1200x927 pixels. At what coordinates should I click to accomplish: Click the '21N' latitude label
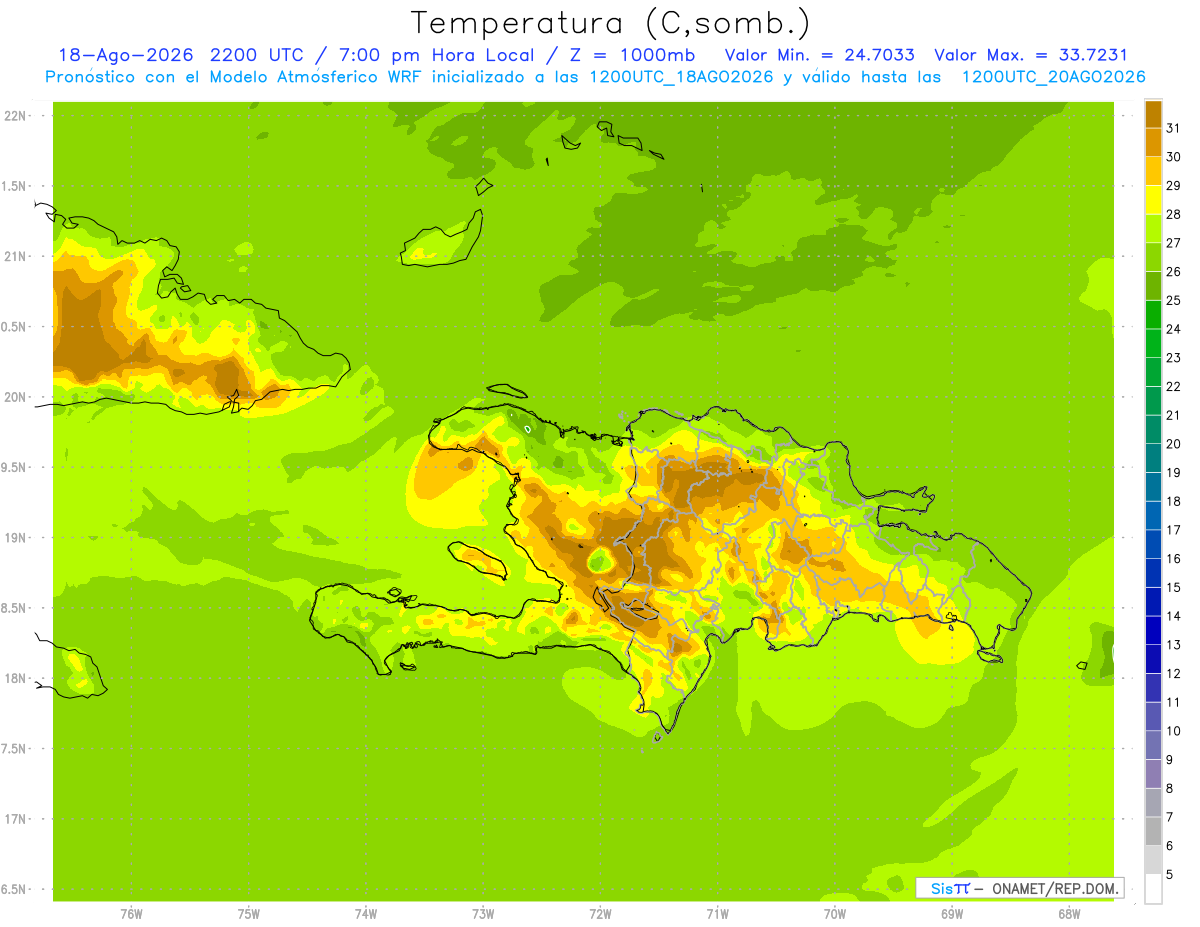tap(15, 257)
